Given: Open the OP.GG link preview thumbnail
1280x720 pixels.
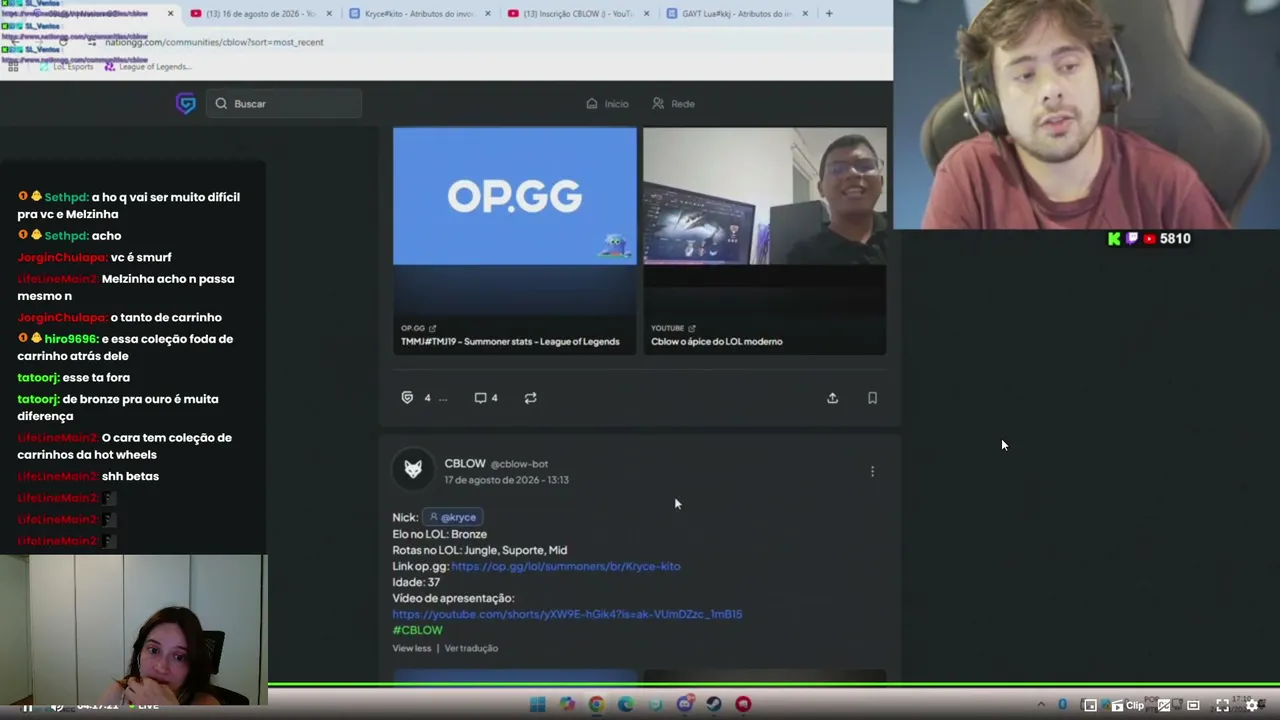Looking at the screenshot, I should click(x=514, y=196).
